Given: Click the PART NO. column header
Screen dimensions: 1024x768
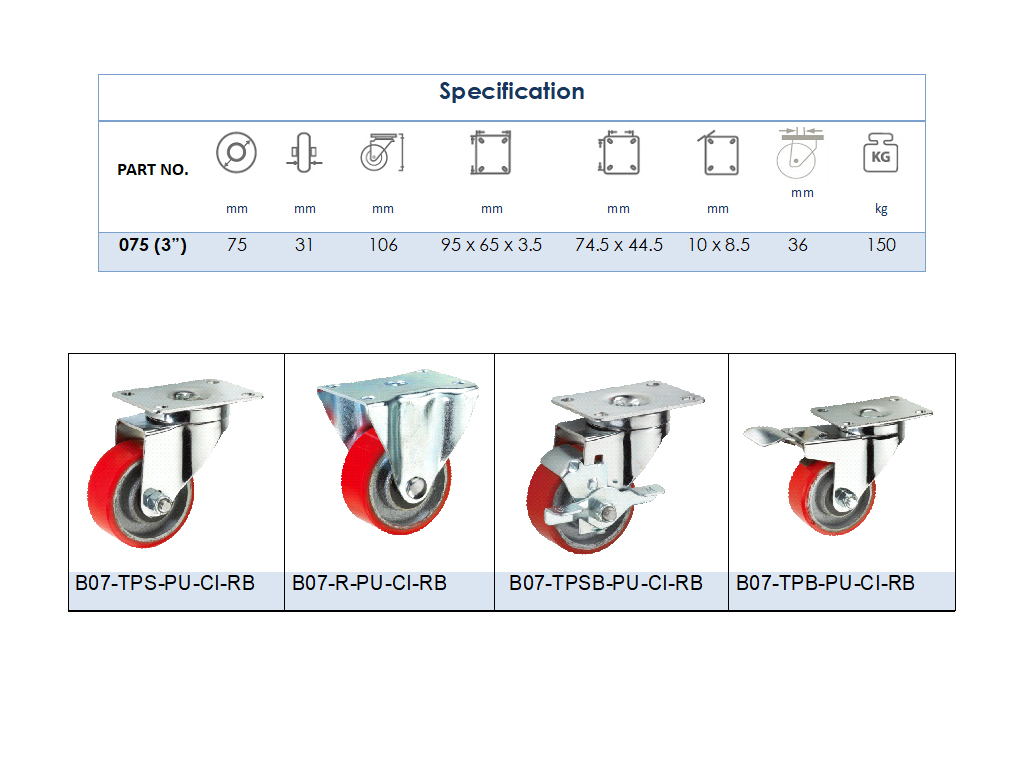Looking at the screenshot, I should coord(153,170).
